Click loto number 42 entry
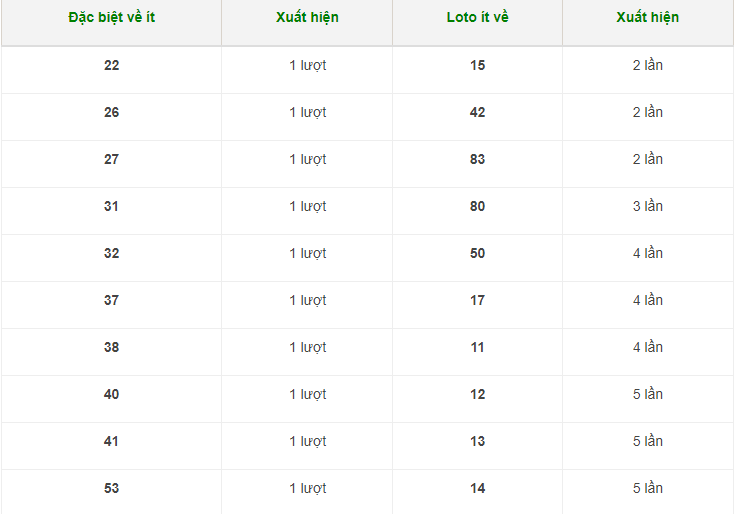Screen dimensions: 735x514 click(x=477, y=112)
